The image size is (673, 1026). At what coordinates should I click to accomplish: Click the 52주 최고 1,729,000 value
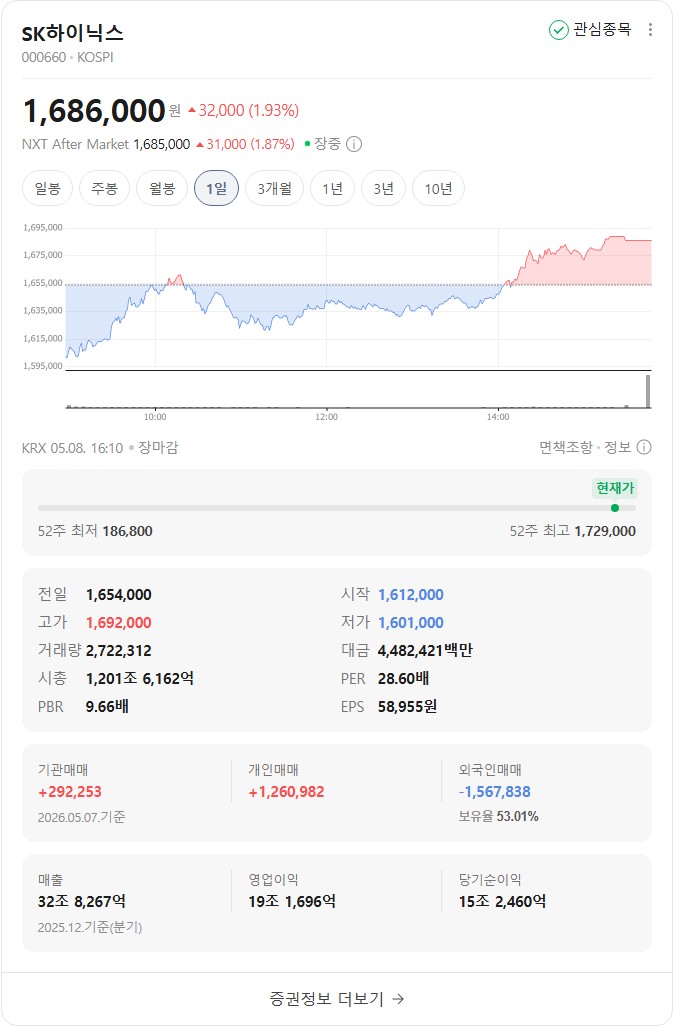tap(605, 531)
